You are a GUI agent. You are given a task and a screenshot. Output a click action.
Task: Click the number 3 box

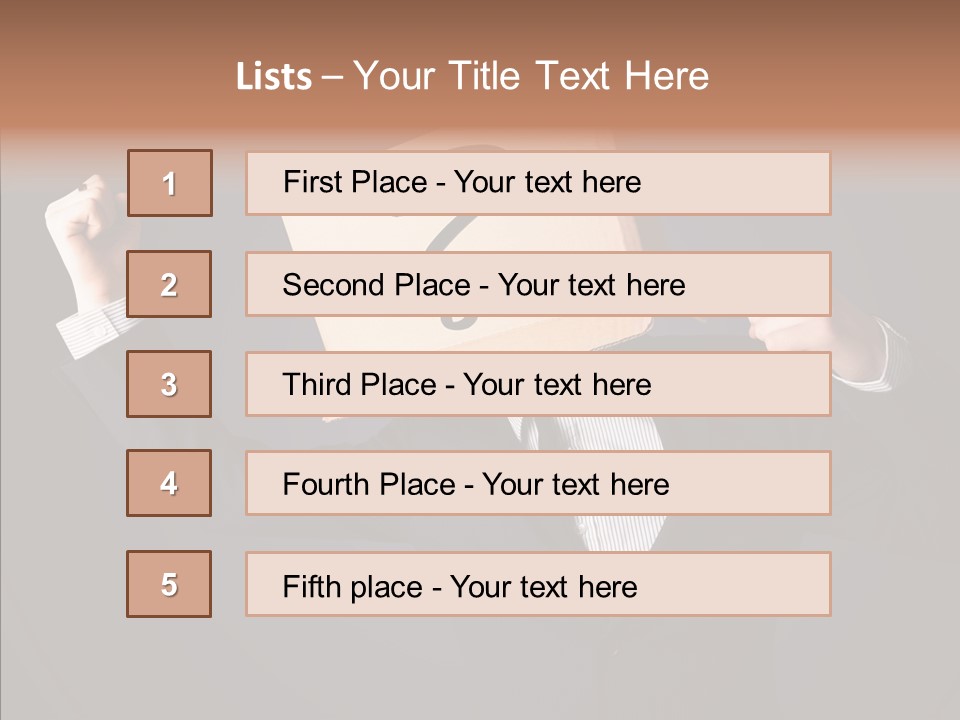[x=169, y=384]
